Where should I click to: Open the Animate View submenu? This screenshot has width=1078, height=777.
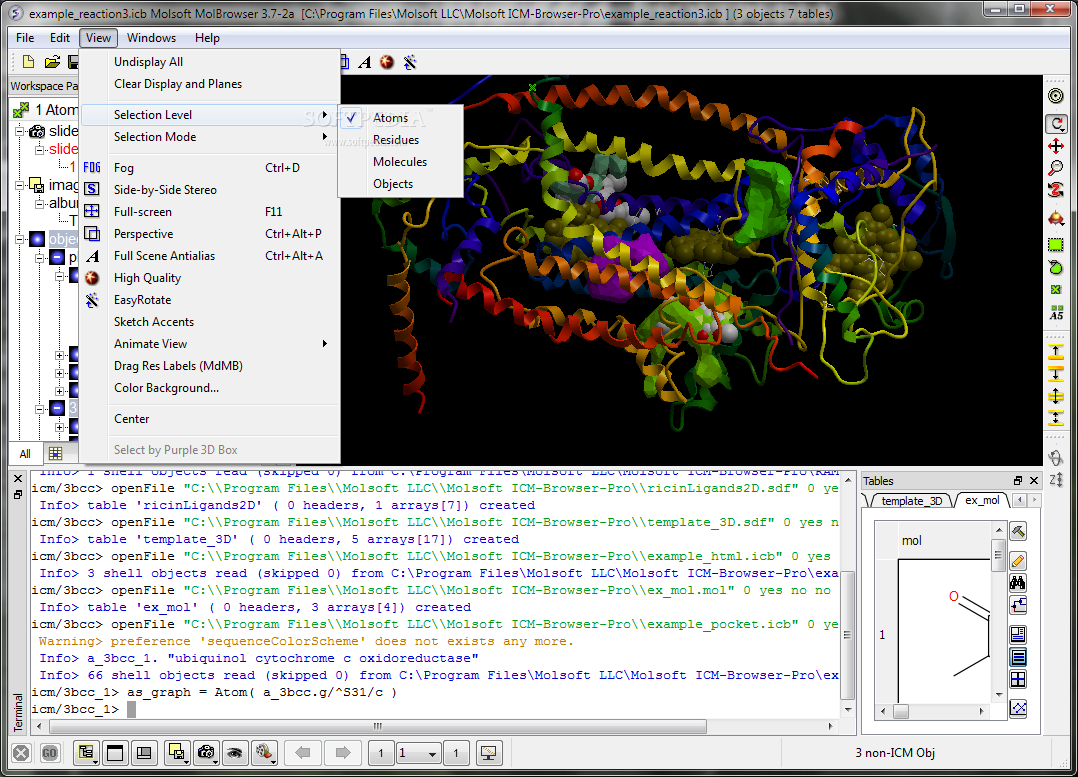(x=210, y=344)
